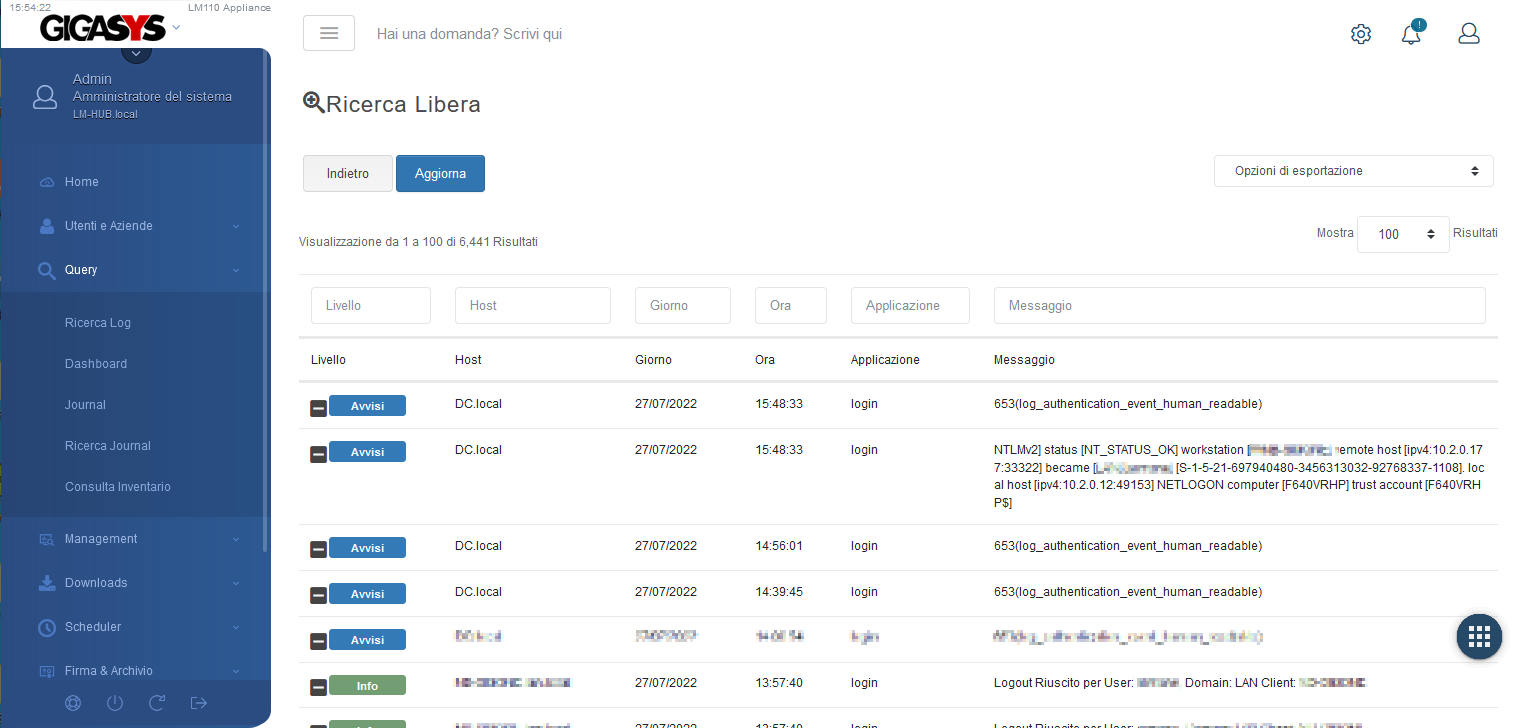Screen dimensions: 1526x728
Task: Click the NTLMv2 status message text
Action: point(1239,477)
